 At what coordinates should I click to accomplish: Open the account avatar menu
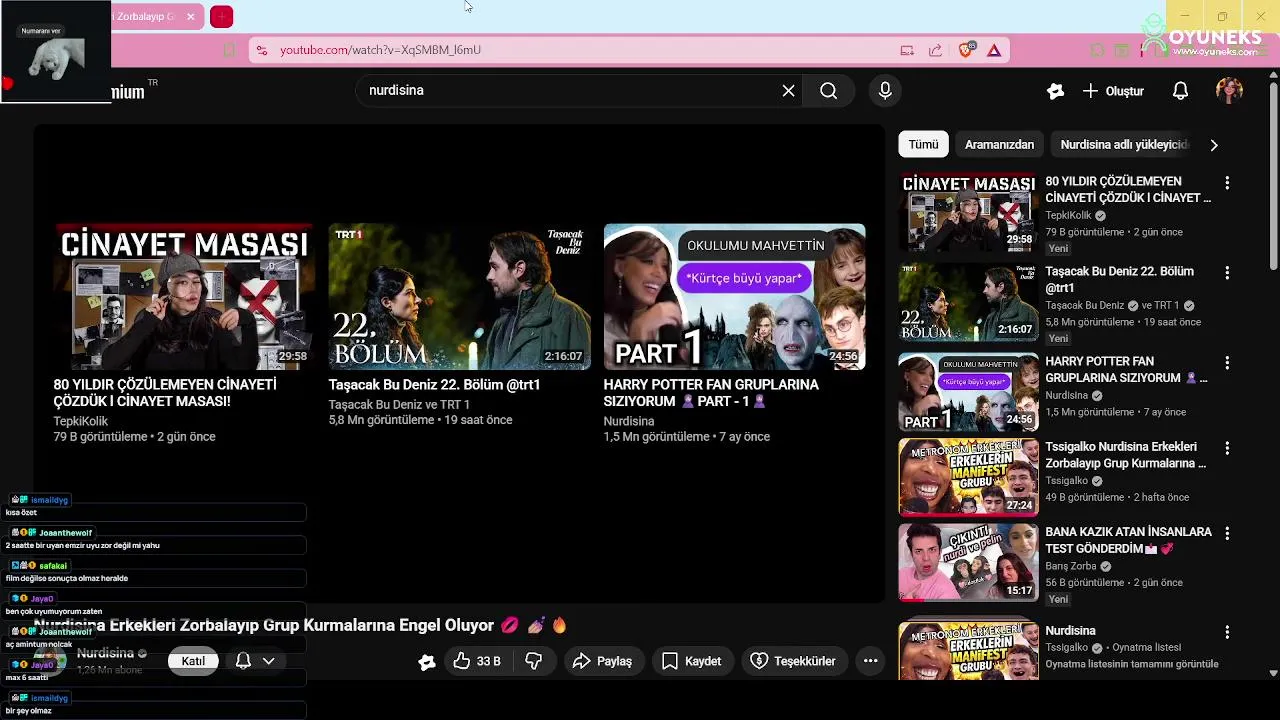click(1229, 91)
